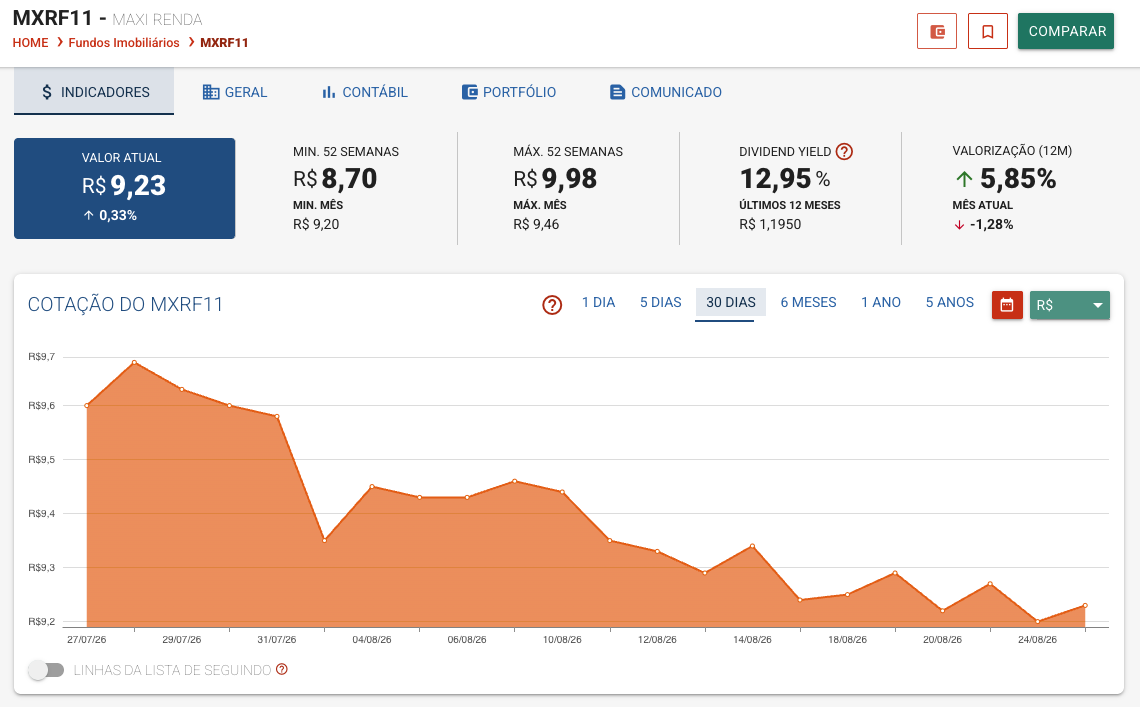Viewport: 1140px width, 707px height.
Task: Select the INDICADORES tab
Action: [94, 92]
